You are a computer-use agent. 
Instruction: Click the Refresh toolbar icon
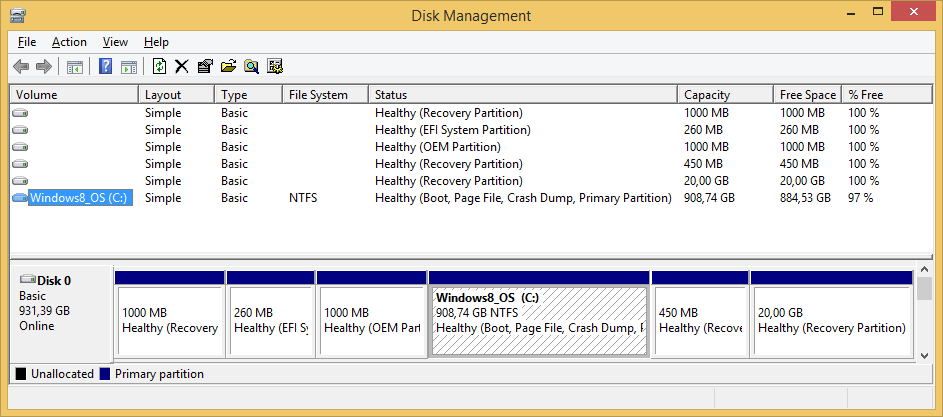(x=159, y=67)
